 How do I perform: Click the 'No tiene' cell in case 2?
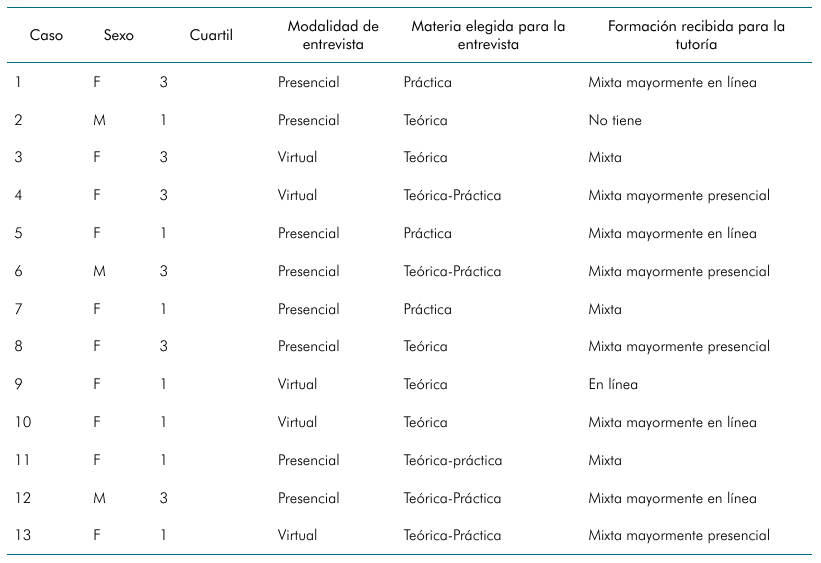tap(615, 120)
